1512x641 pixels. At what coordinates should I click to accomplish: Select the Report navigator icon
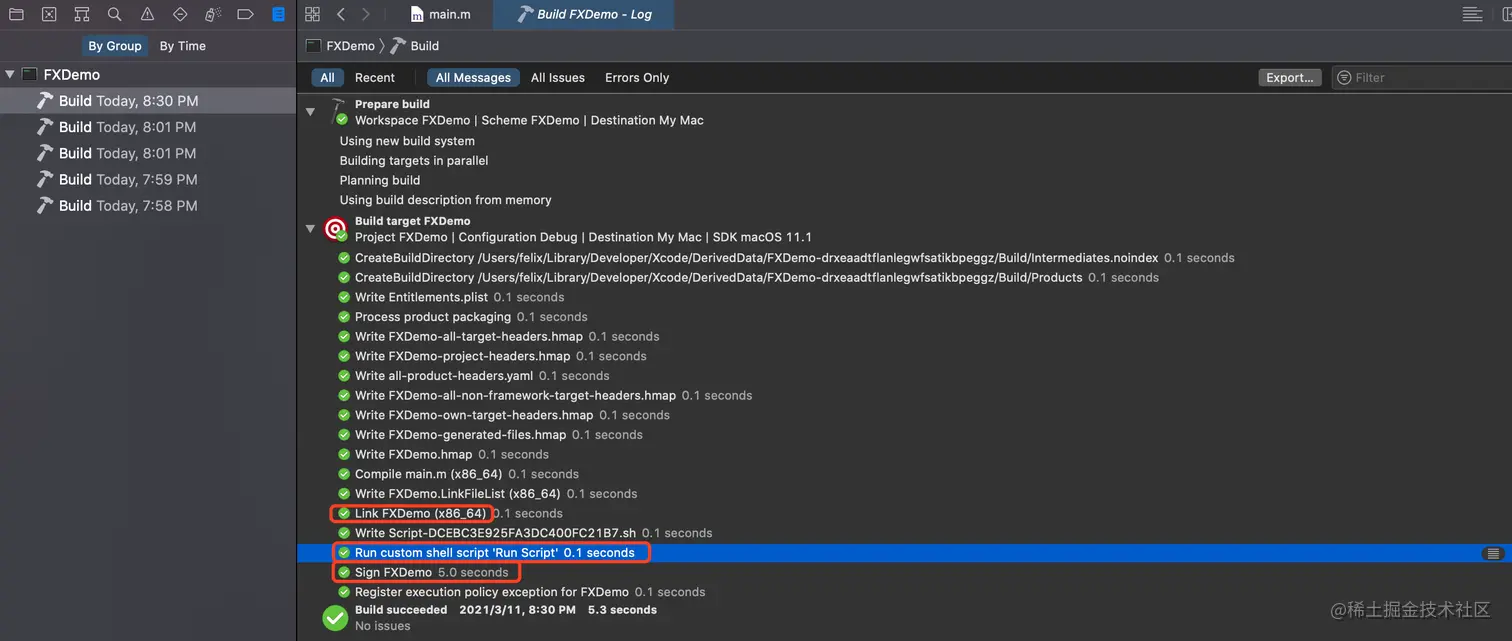(278, 14)
